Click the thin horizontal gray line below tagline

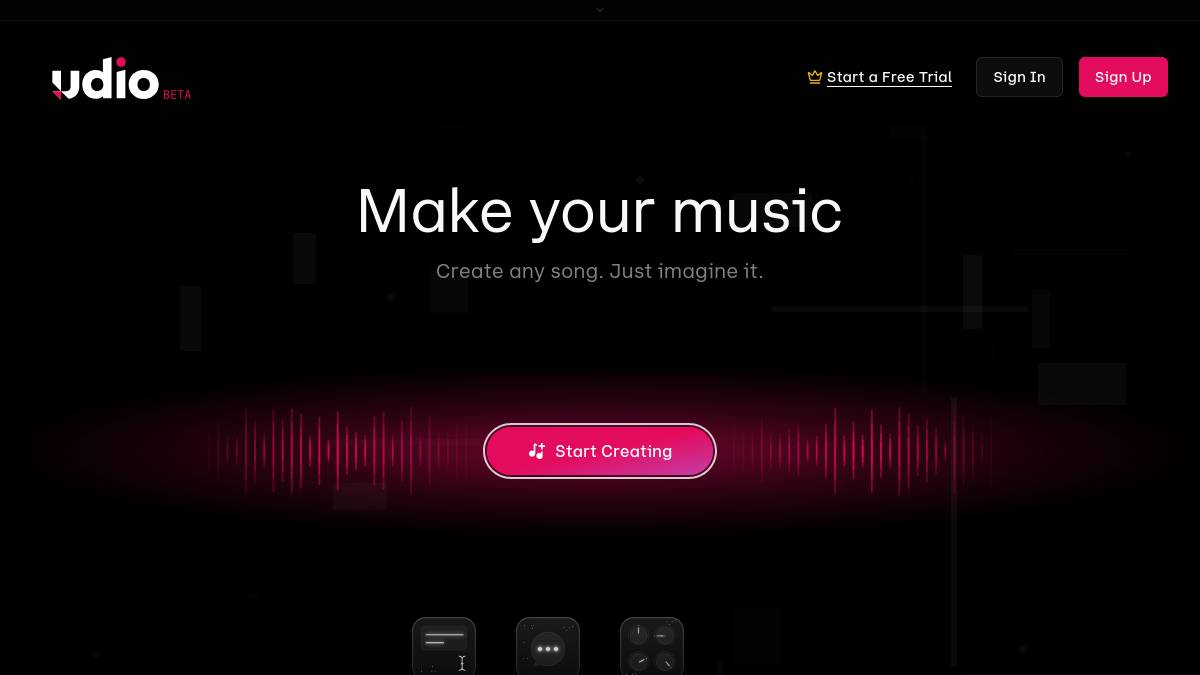click(899, 309)
